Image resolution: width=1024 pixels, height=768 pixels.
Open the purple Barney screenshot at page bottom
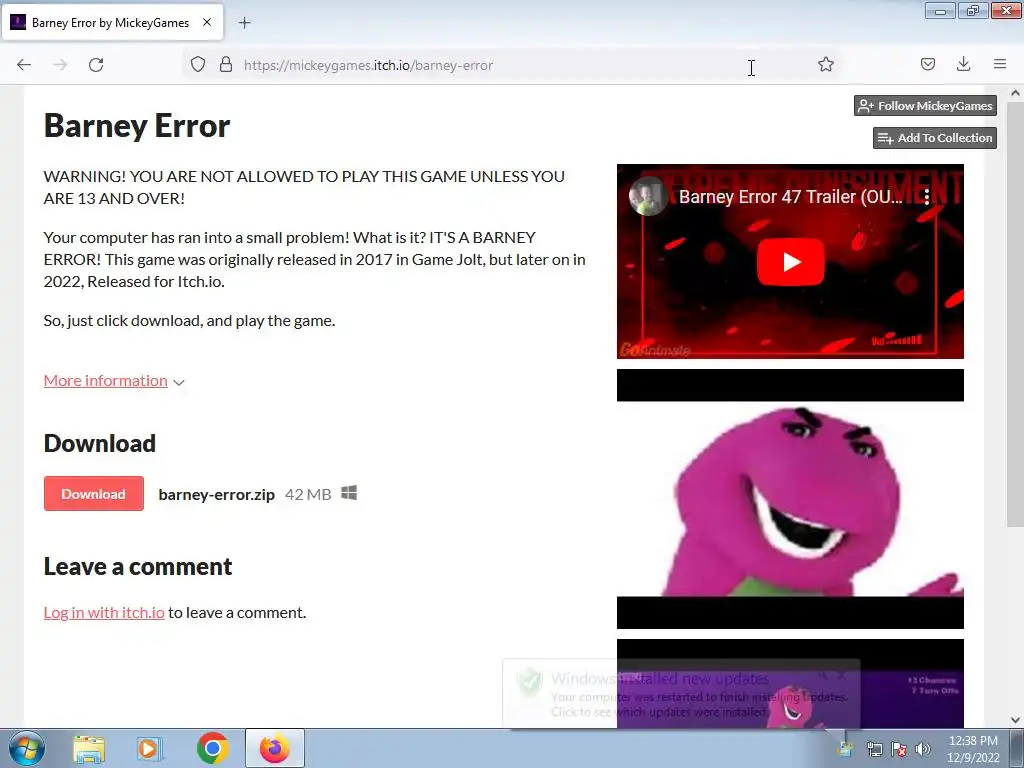coord(790,683)
